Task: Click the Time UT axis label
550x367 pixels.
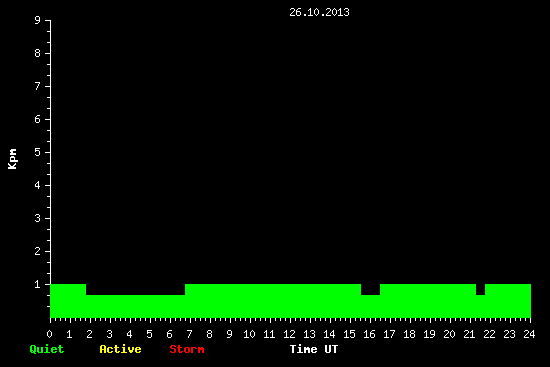Action: [314, 349]
